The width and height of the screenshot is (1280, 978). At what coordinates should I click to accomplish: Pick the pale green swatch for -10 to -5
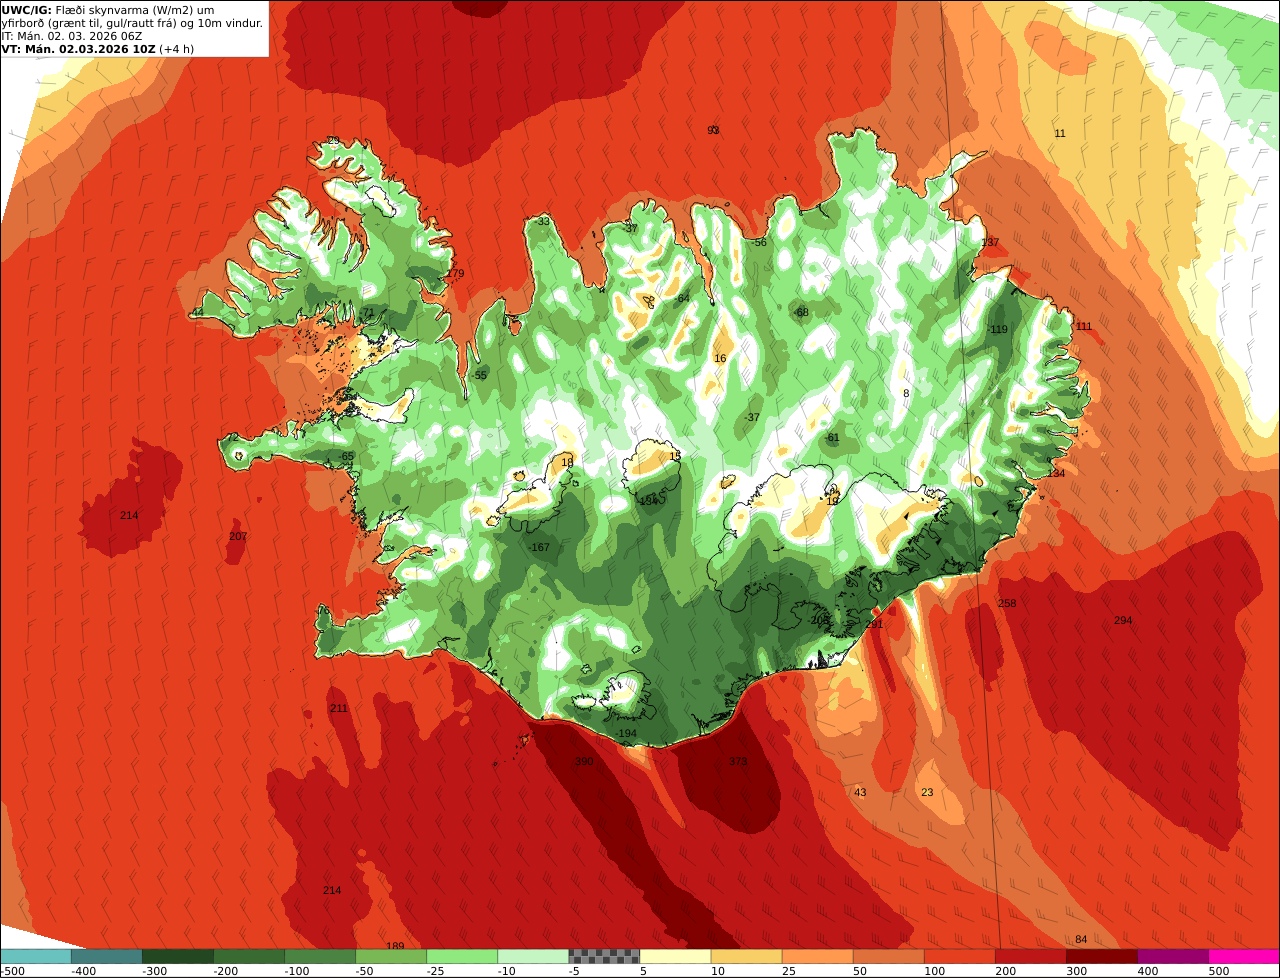click(x=533, y=956)
